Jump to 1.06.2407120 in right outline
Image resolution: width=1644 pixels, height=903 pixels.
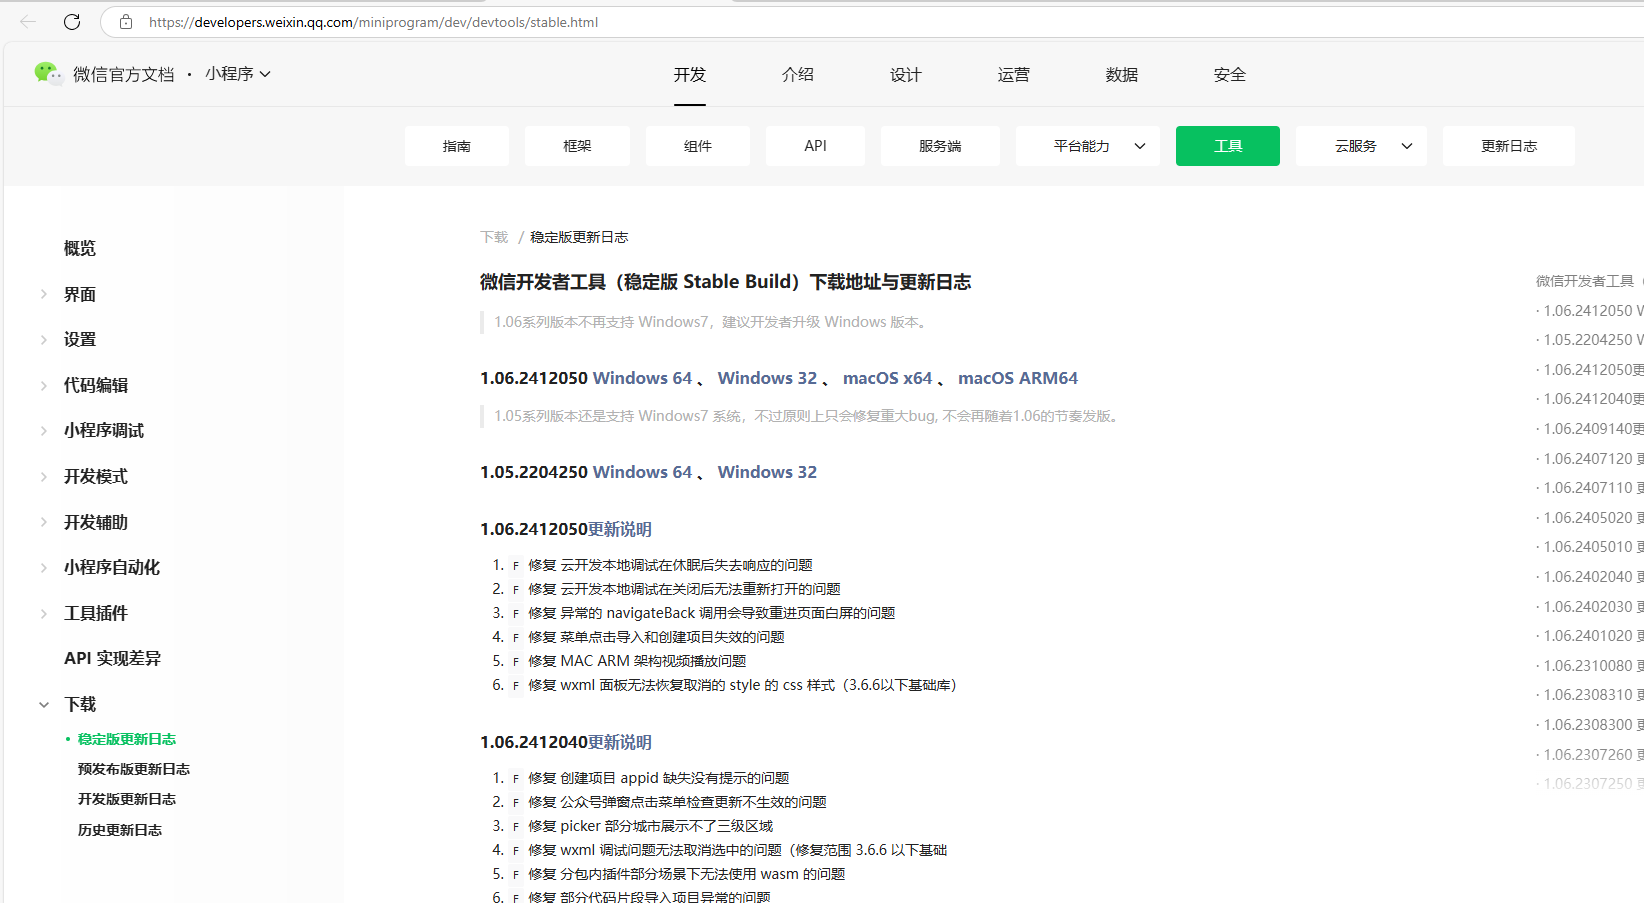[x=1590, y=458]
